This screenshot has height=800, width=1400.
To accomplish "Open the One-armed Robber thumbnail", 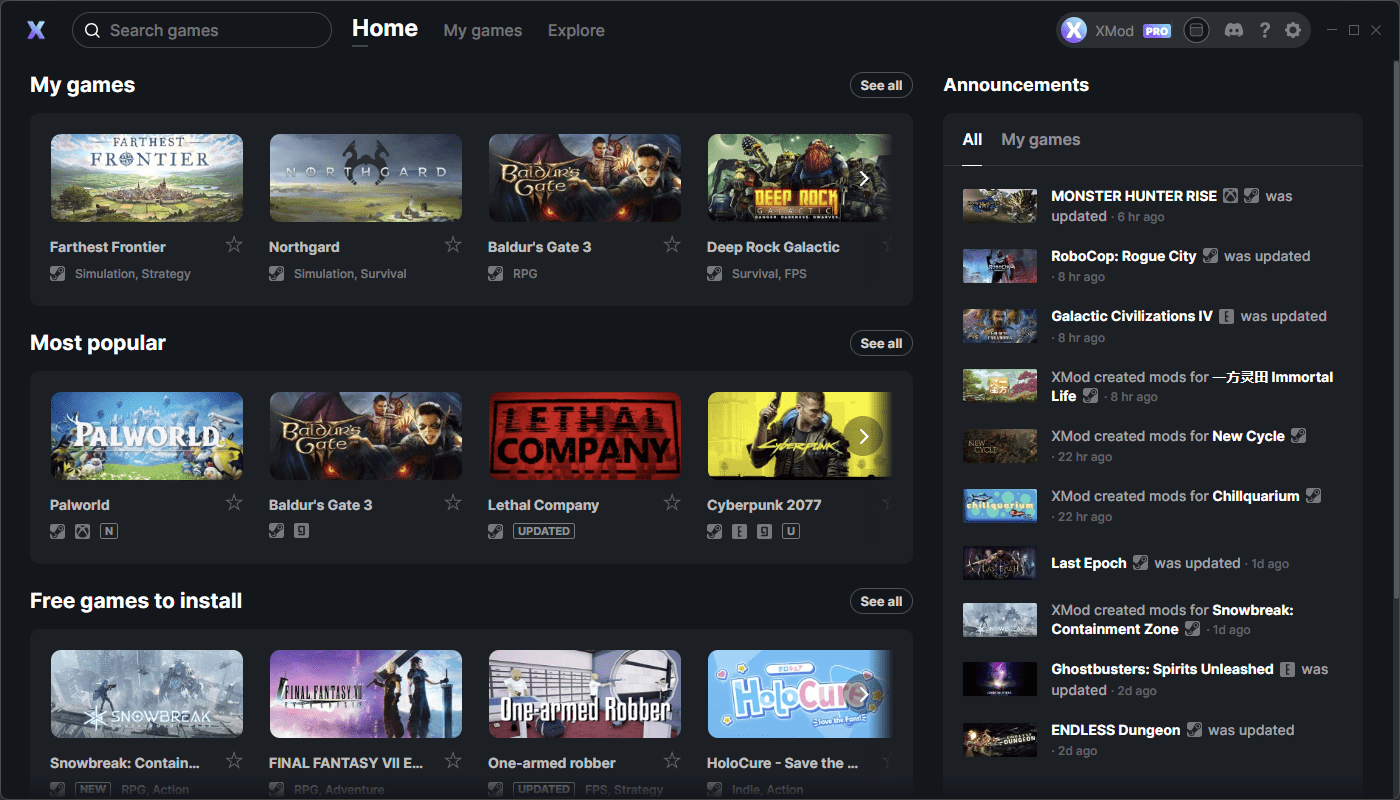I will [585, 694].
